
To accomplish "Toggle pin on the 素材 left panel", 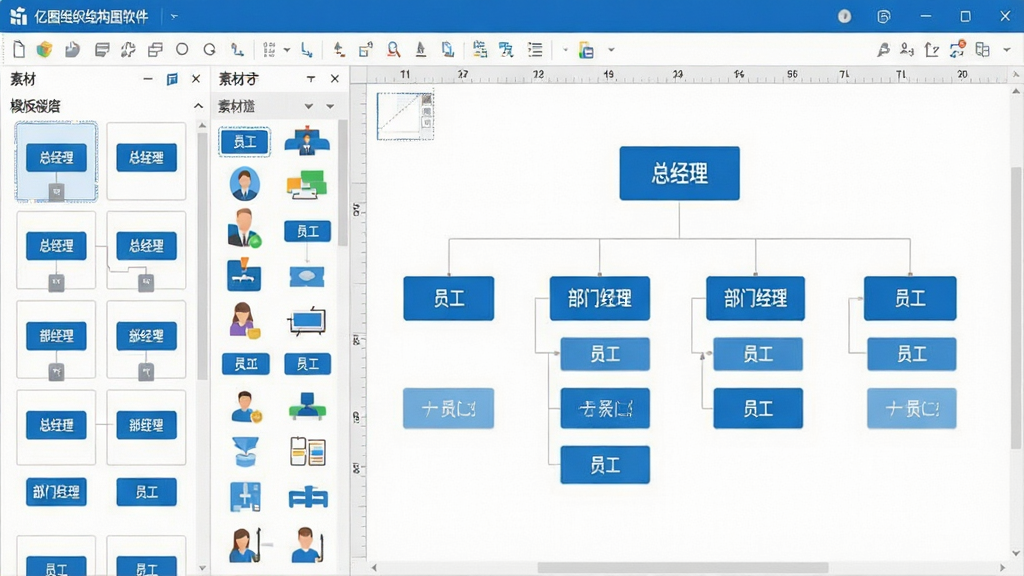I will tap(172, 79).
